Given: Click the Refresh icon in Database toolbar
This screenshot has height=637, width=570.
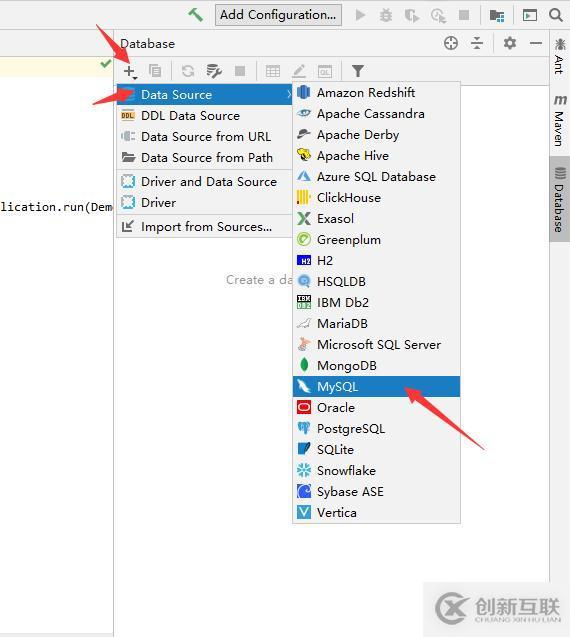Looking at the screenshot, I should (x=188, y=71).
